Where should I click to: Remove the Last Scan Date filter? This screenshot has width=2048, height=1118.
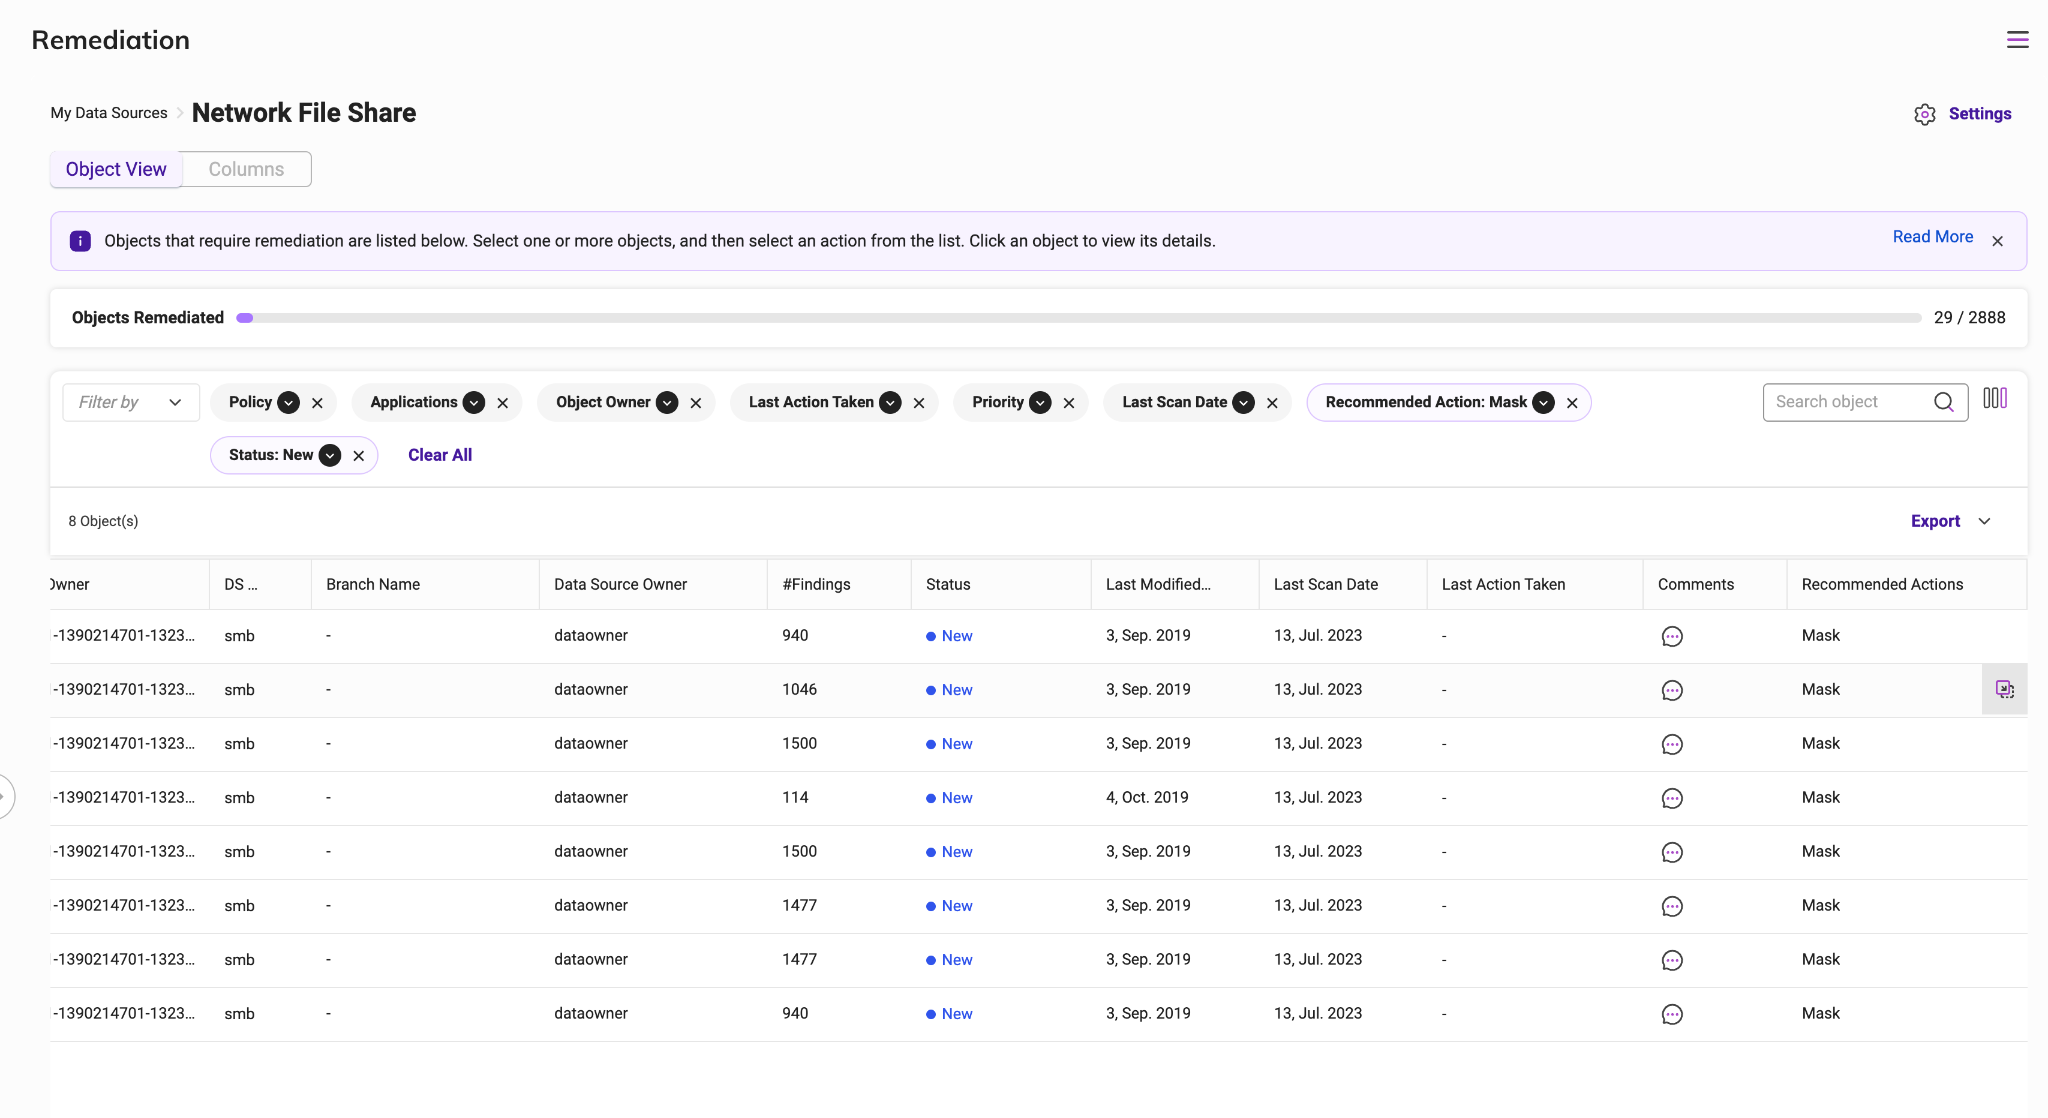[x=1271, y=403]
